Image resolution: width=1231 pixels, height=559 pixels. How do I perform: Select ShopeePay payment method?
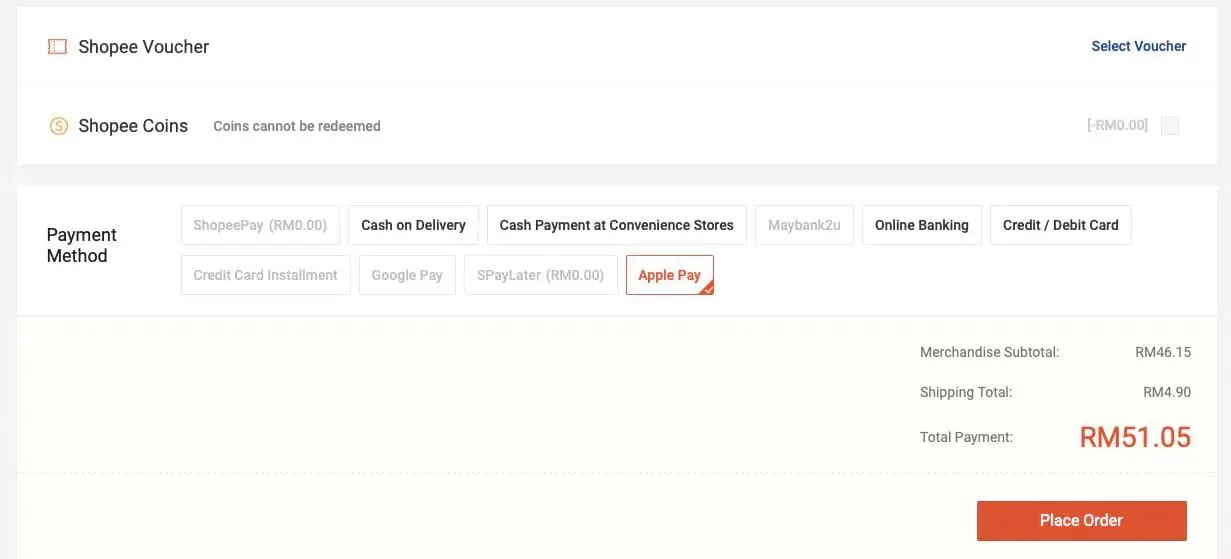(260, 225)
